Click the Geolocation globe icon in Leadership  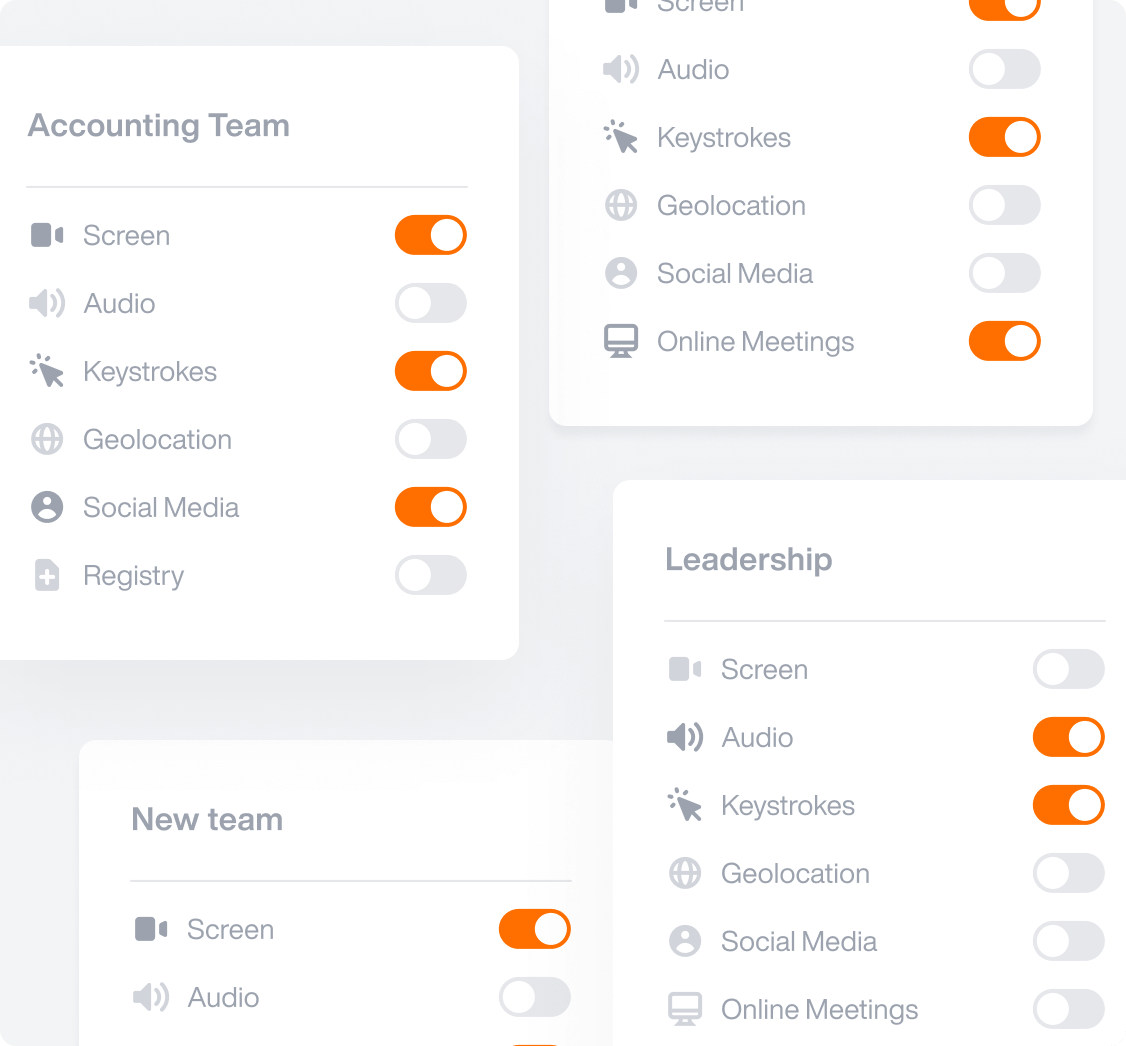[x=685, y=873]
